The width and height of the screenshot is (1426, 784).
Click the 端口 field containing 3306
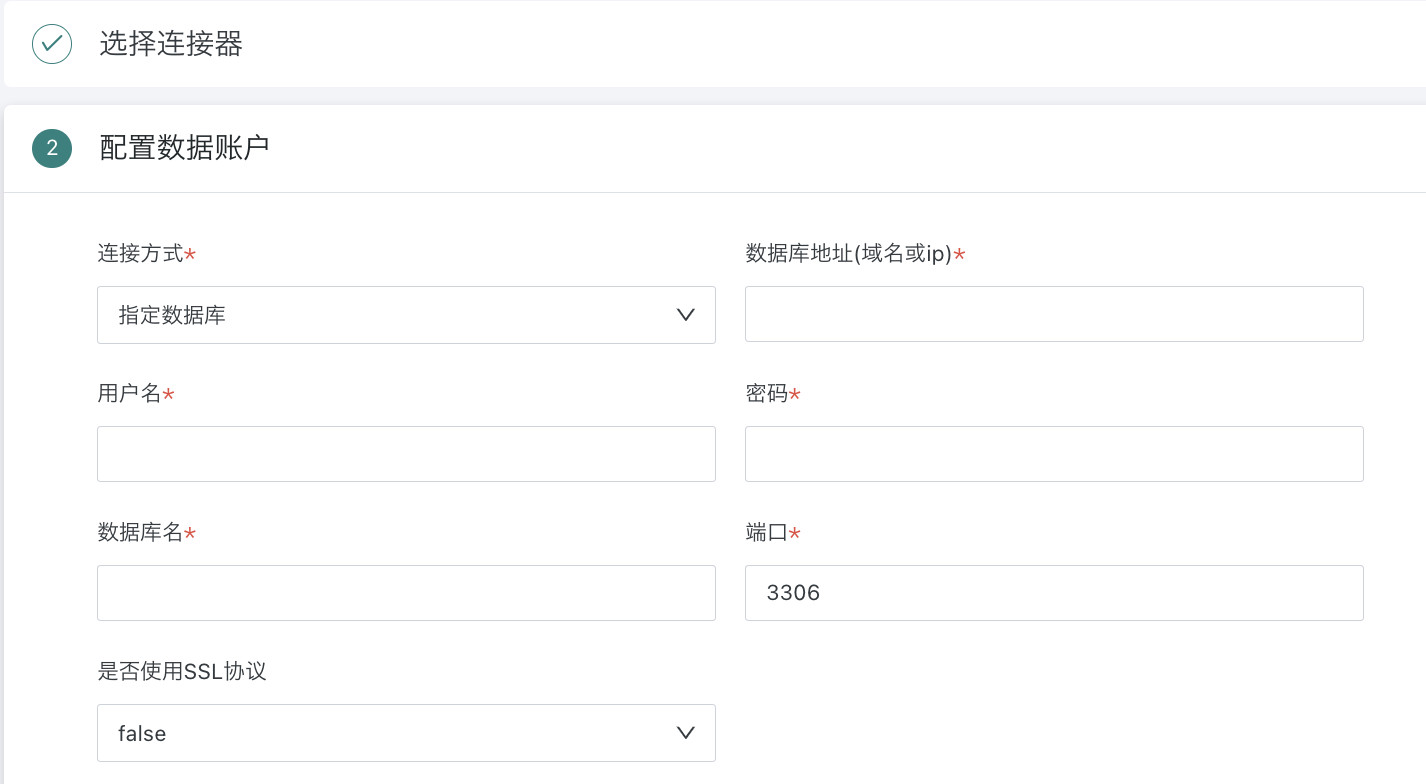[1054, 593]
